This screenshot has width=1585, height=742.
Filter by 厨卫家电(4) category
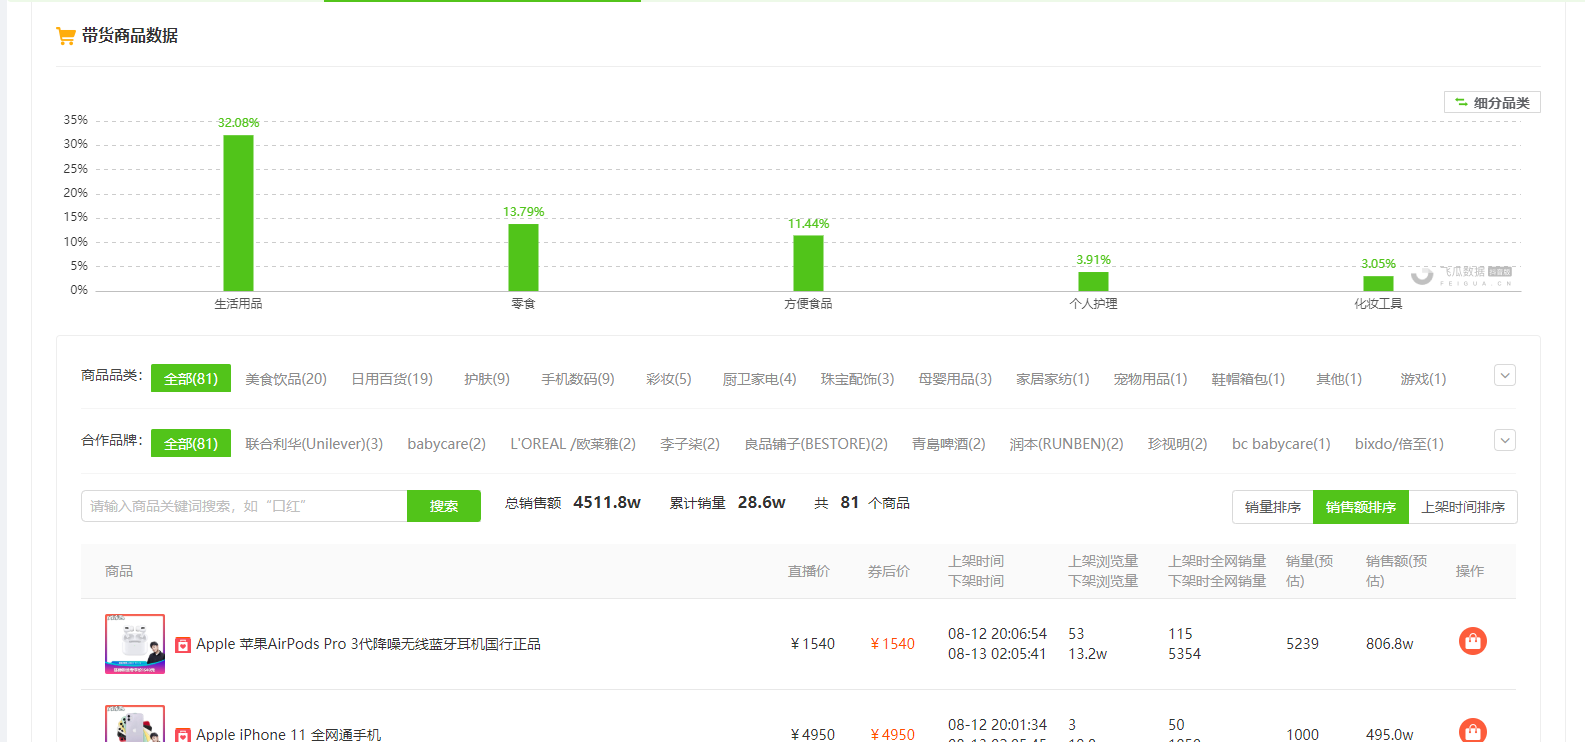point(759,379)
